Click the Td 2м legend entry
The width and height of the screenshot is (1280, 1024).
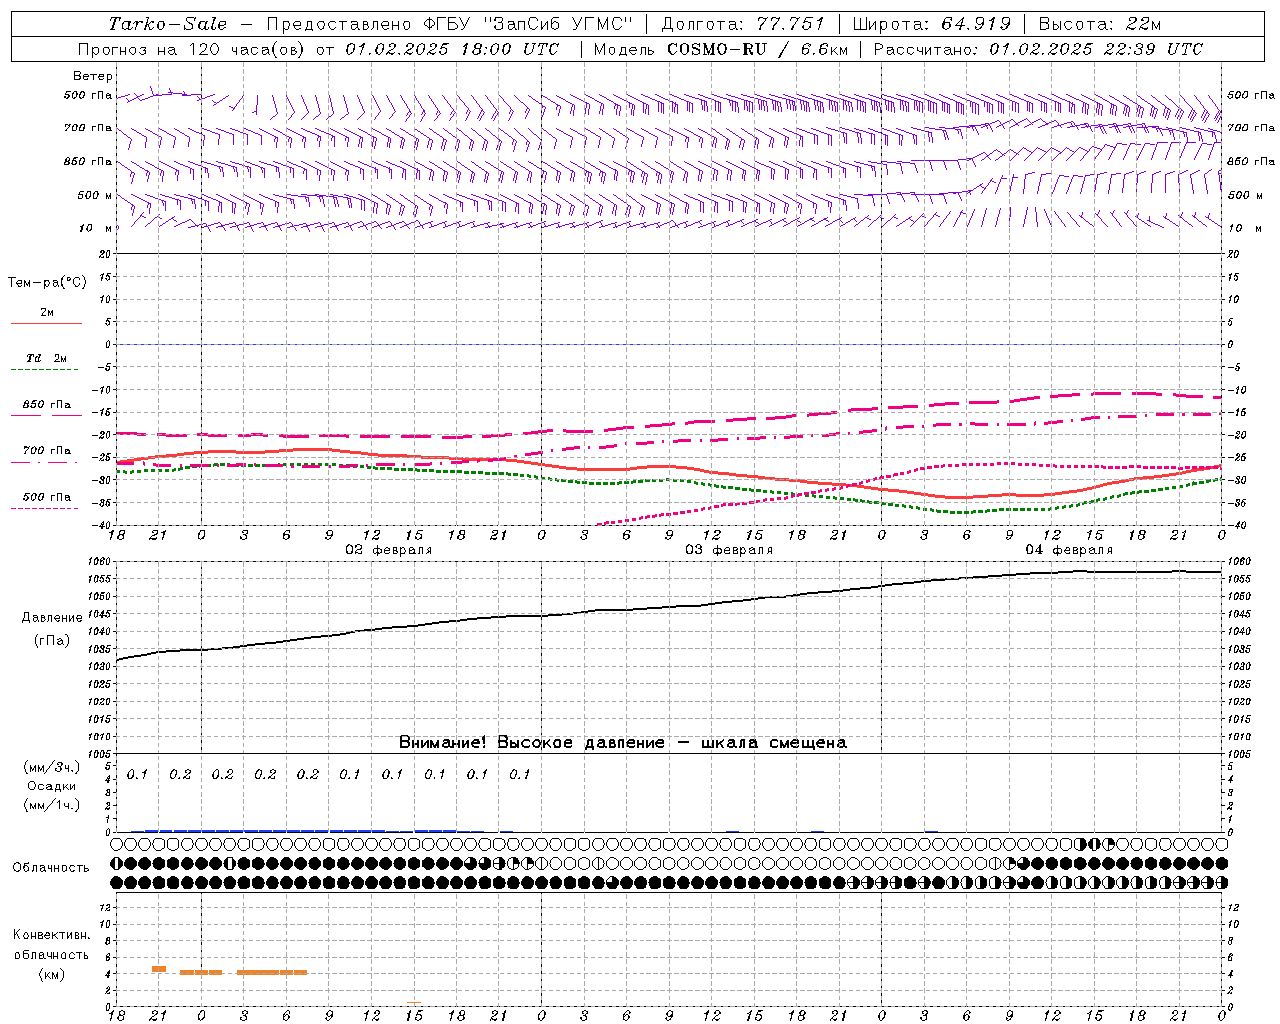(x=47, y=358)
